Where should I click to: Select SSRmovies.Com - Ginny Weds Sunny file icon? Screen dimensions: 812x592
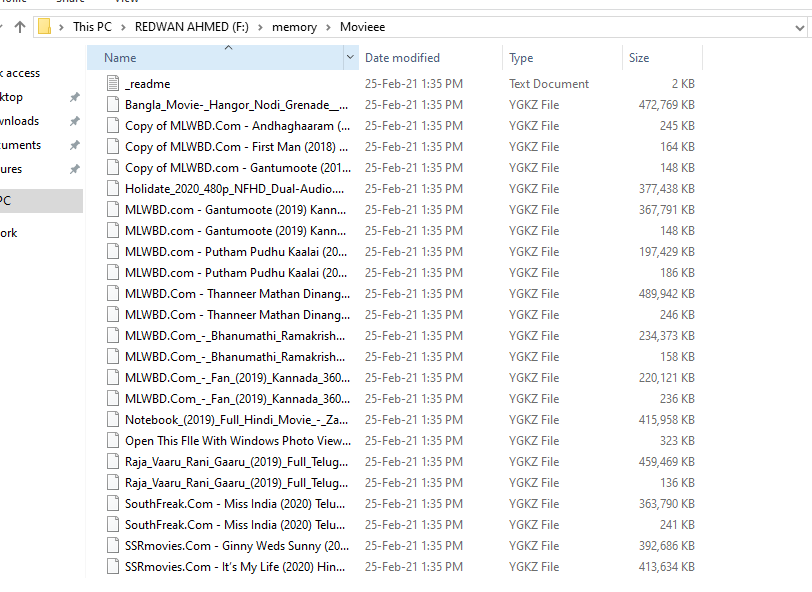click(x=113, y=545)
